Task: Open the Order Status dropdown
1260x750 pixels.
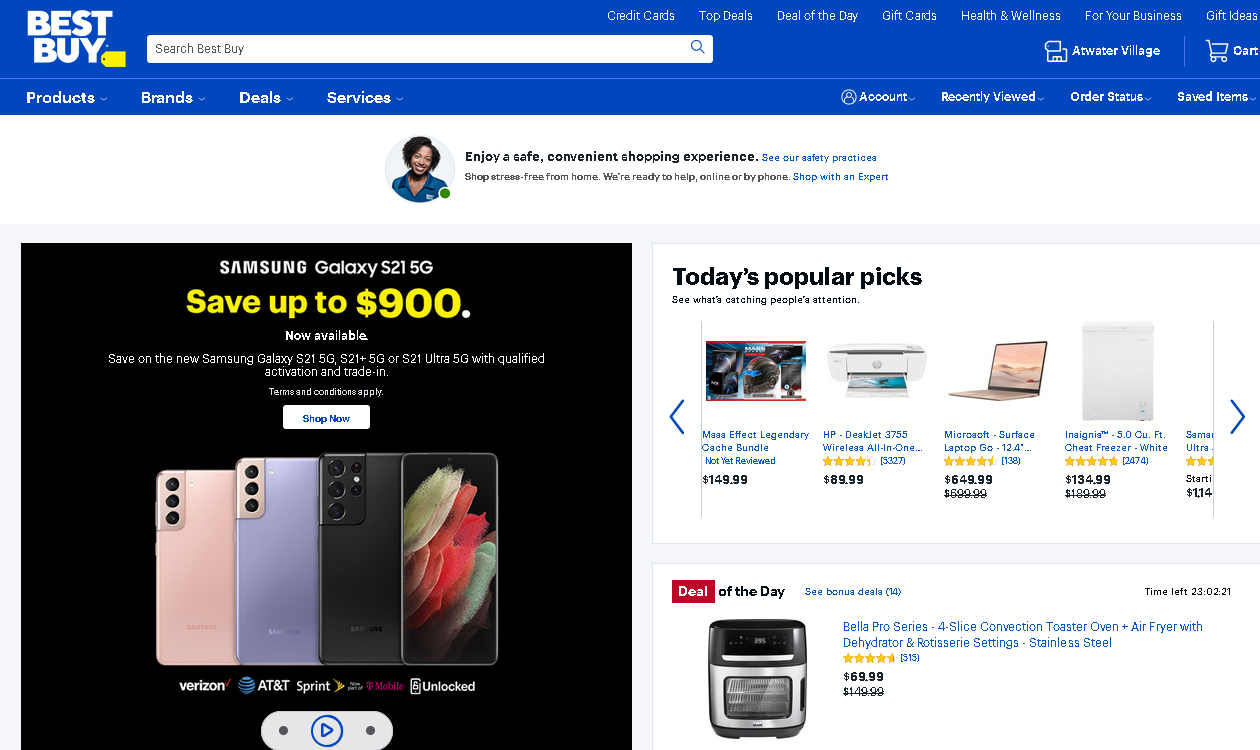Action: (1111, 97)
